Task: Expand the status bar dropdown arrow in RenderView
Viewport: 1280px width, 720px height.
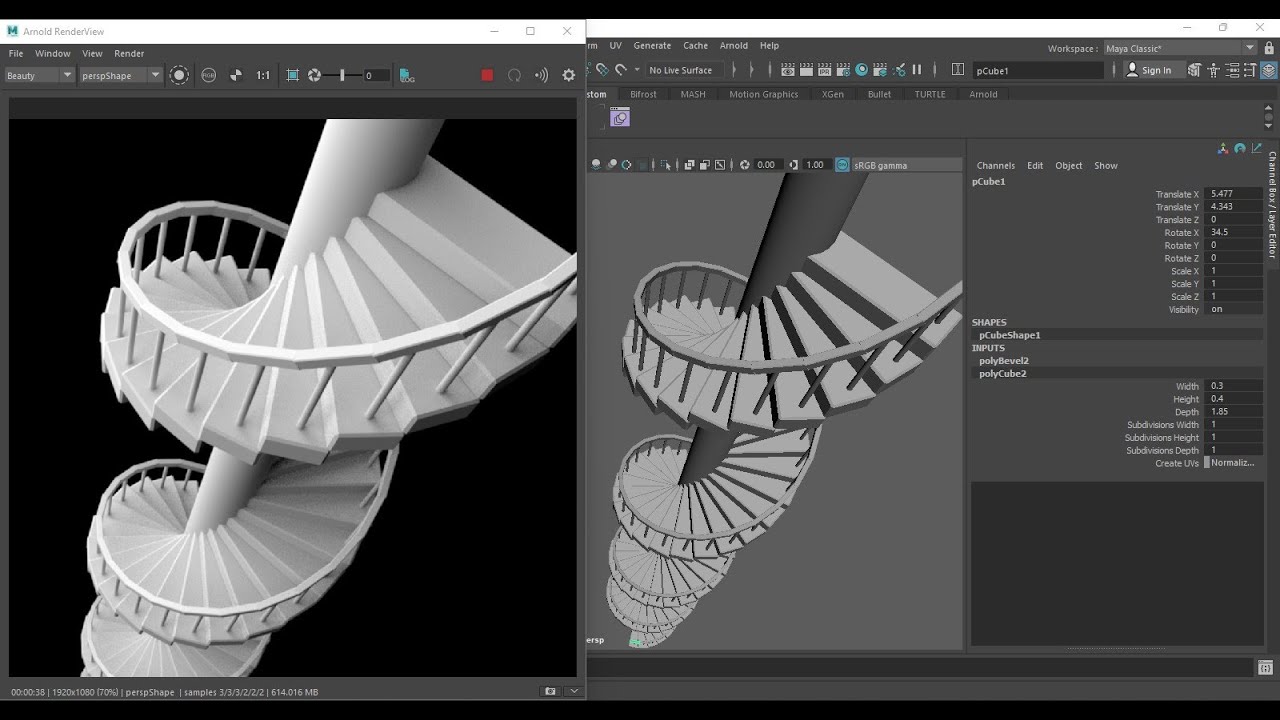Action: point(573,691)
